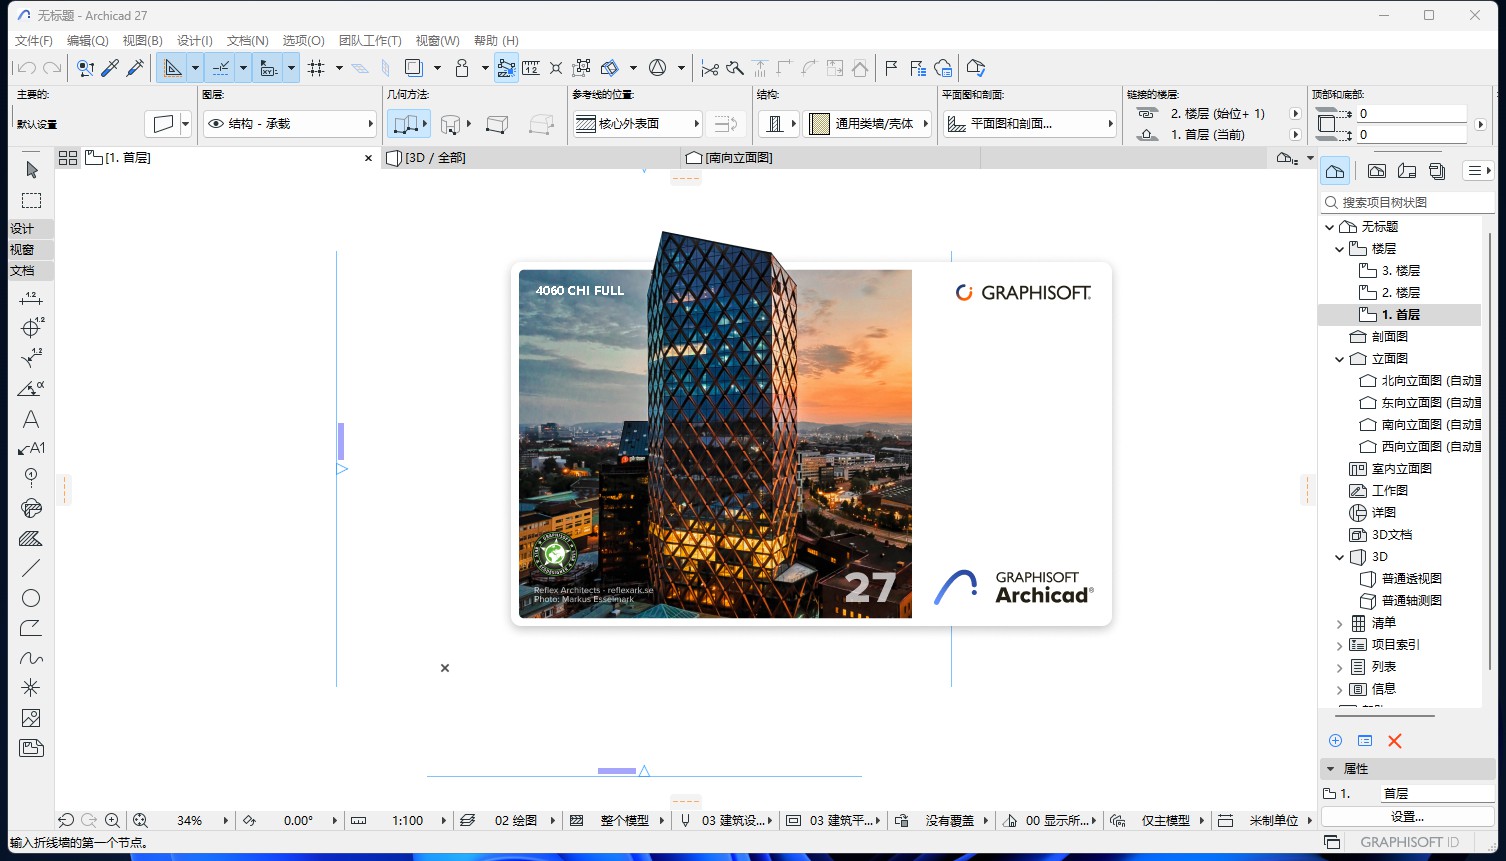The image size is (1506, 861).
Task: Collapse the 立面图 tree node
Action: point(1340,359)
